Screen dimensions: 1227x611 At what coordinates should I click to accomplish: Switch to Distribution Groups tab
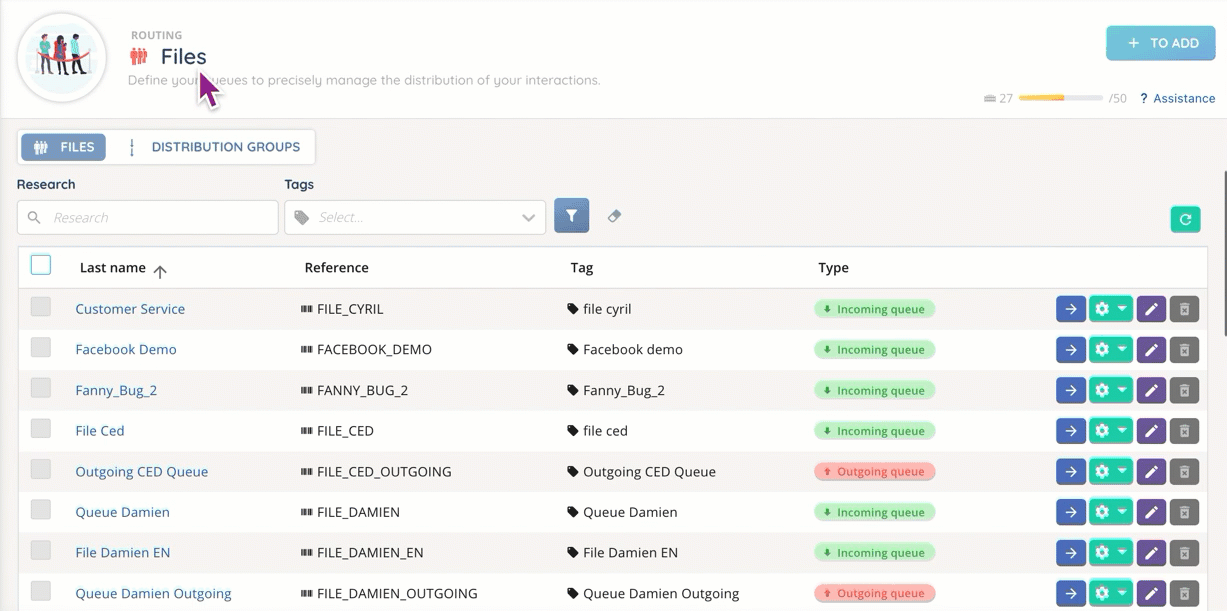214,147
